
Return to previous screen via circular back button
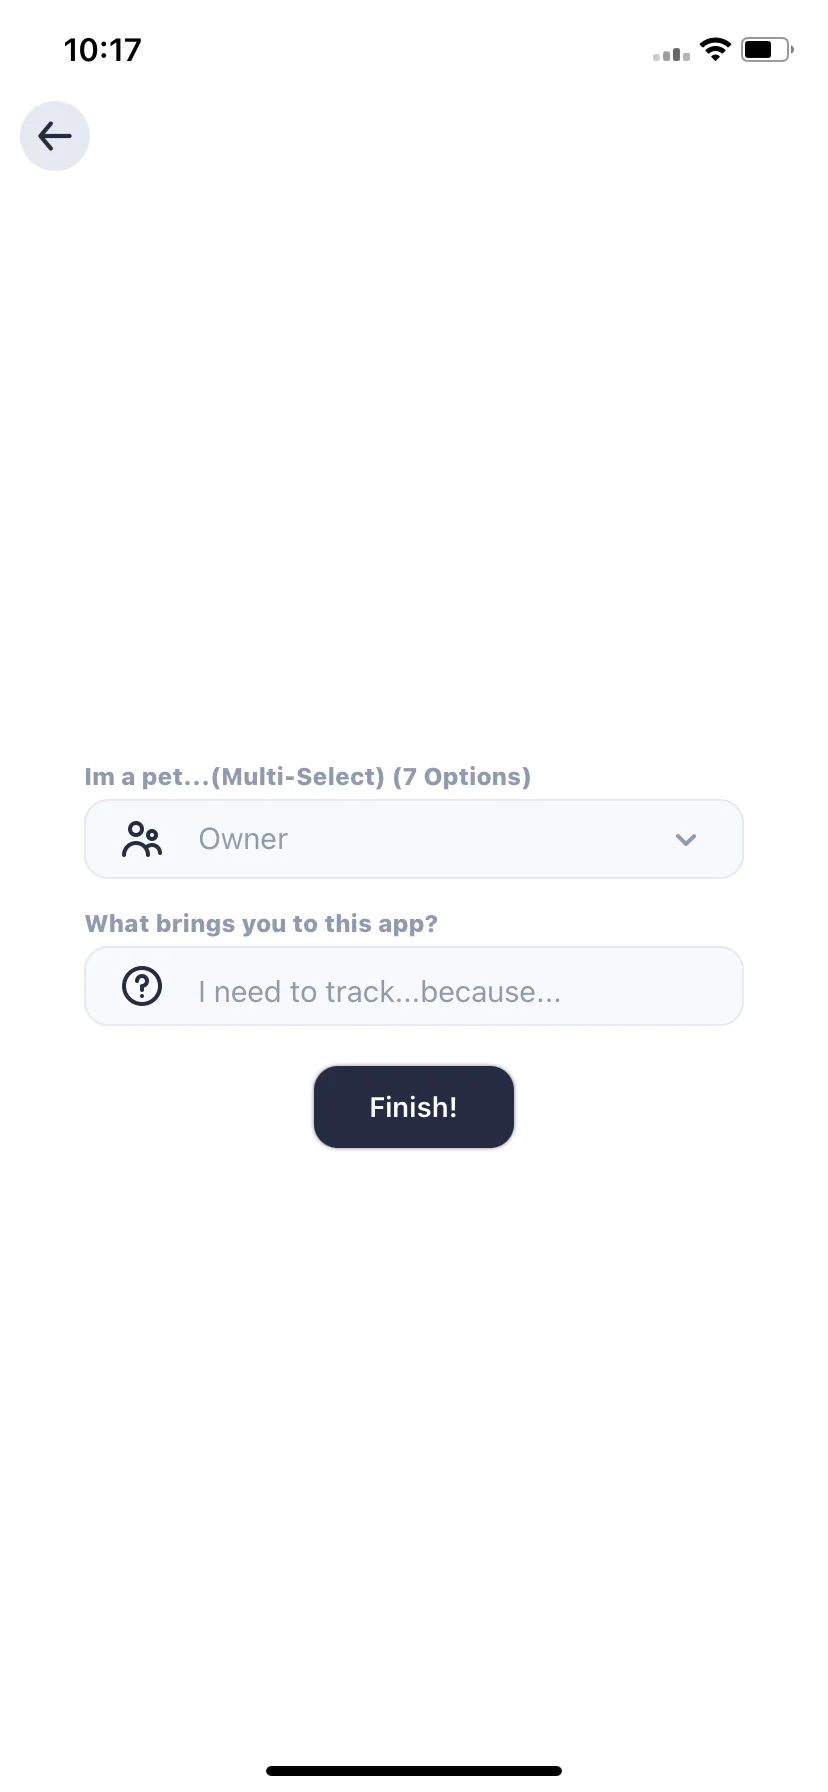tap(55, 136)
